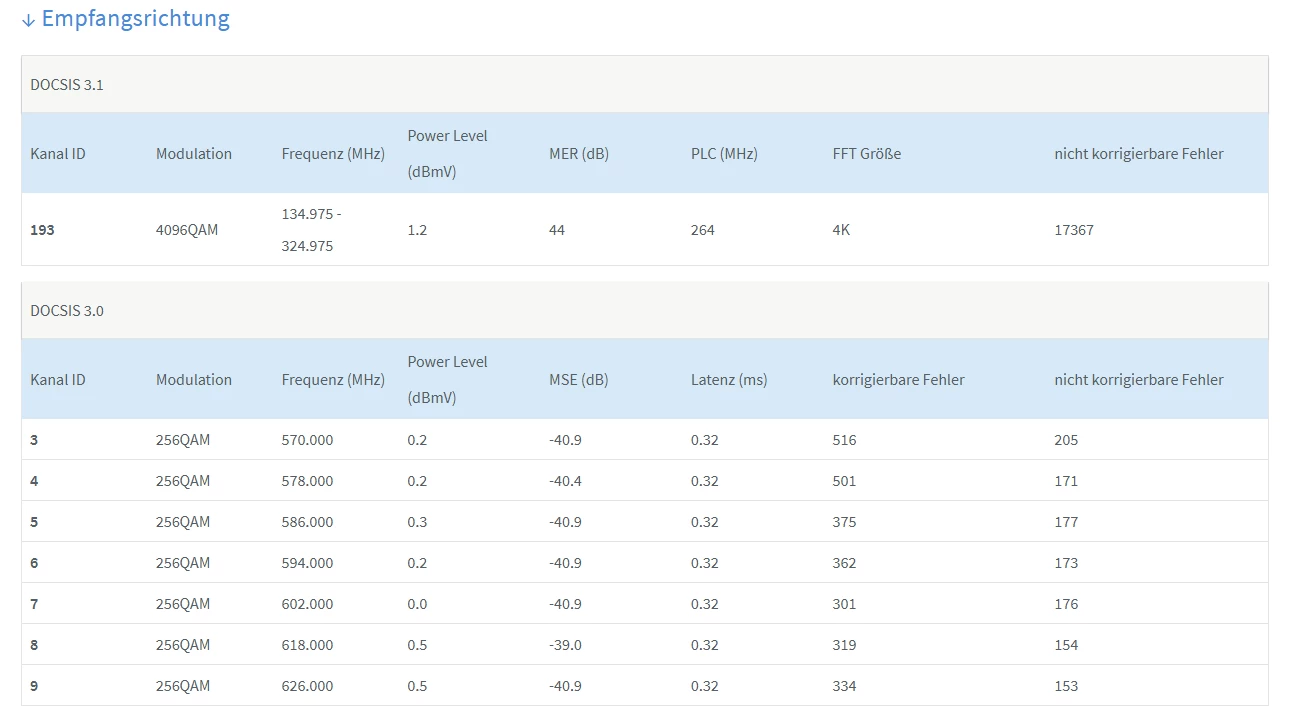Click the 4096QAM modulation cell

[187, 230]
